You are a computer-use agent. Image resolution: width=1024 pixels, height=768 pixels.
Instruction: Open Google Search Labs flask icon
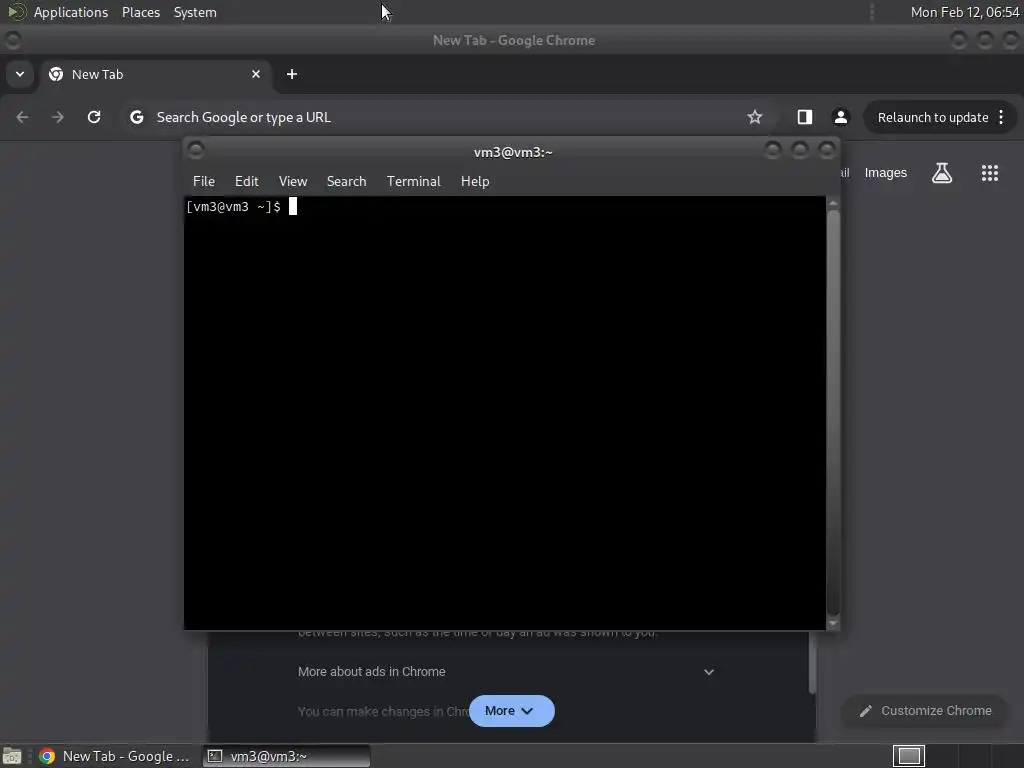click(x=942, y=173)
